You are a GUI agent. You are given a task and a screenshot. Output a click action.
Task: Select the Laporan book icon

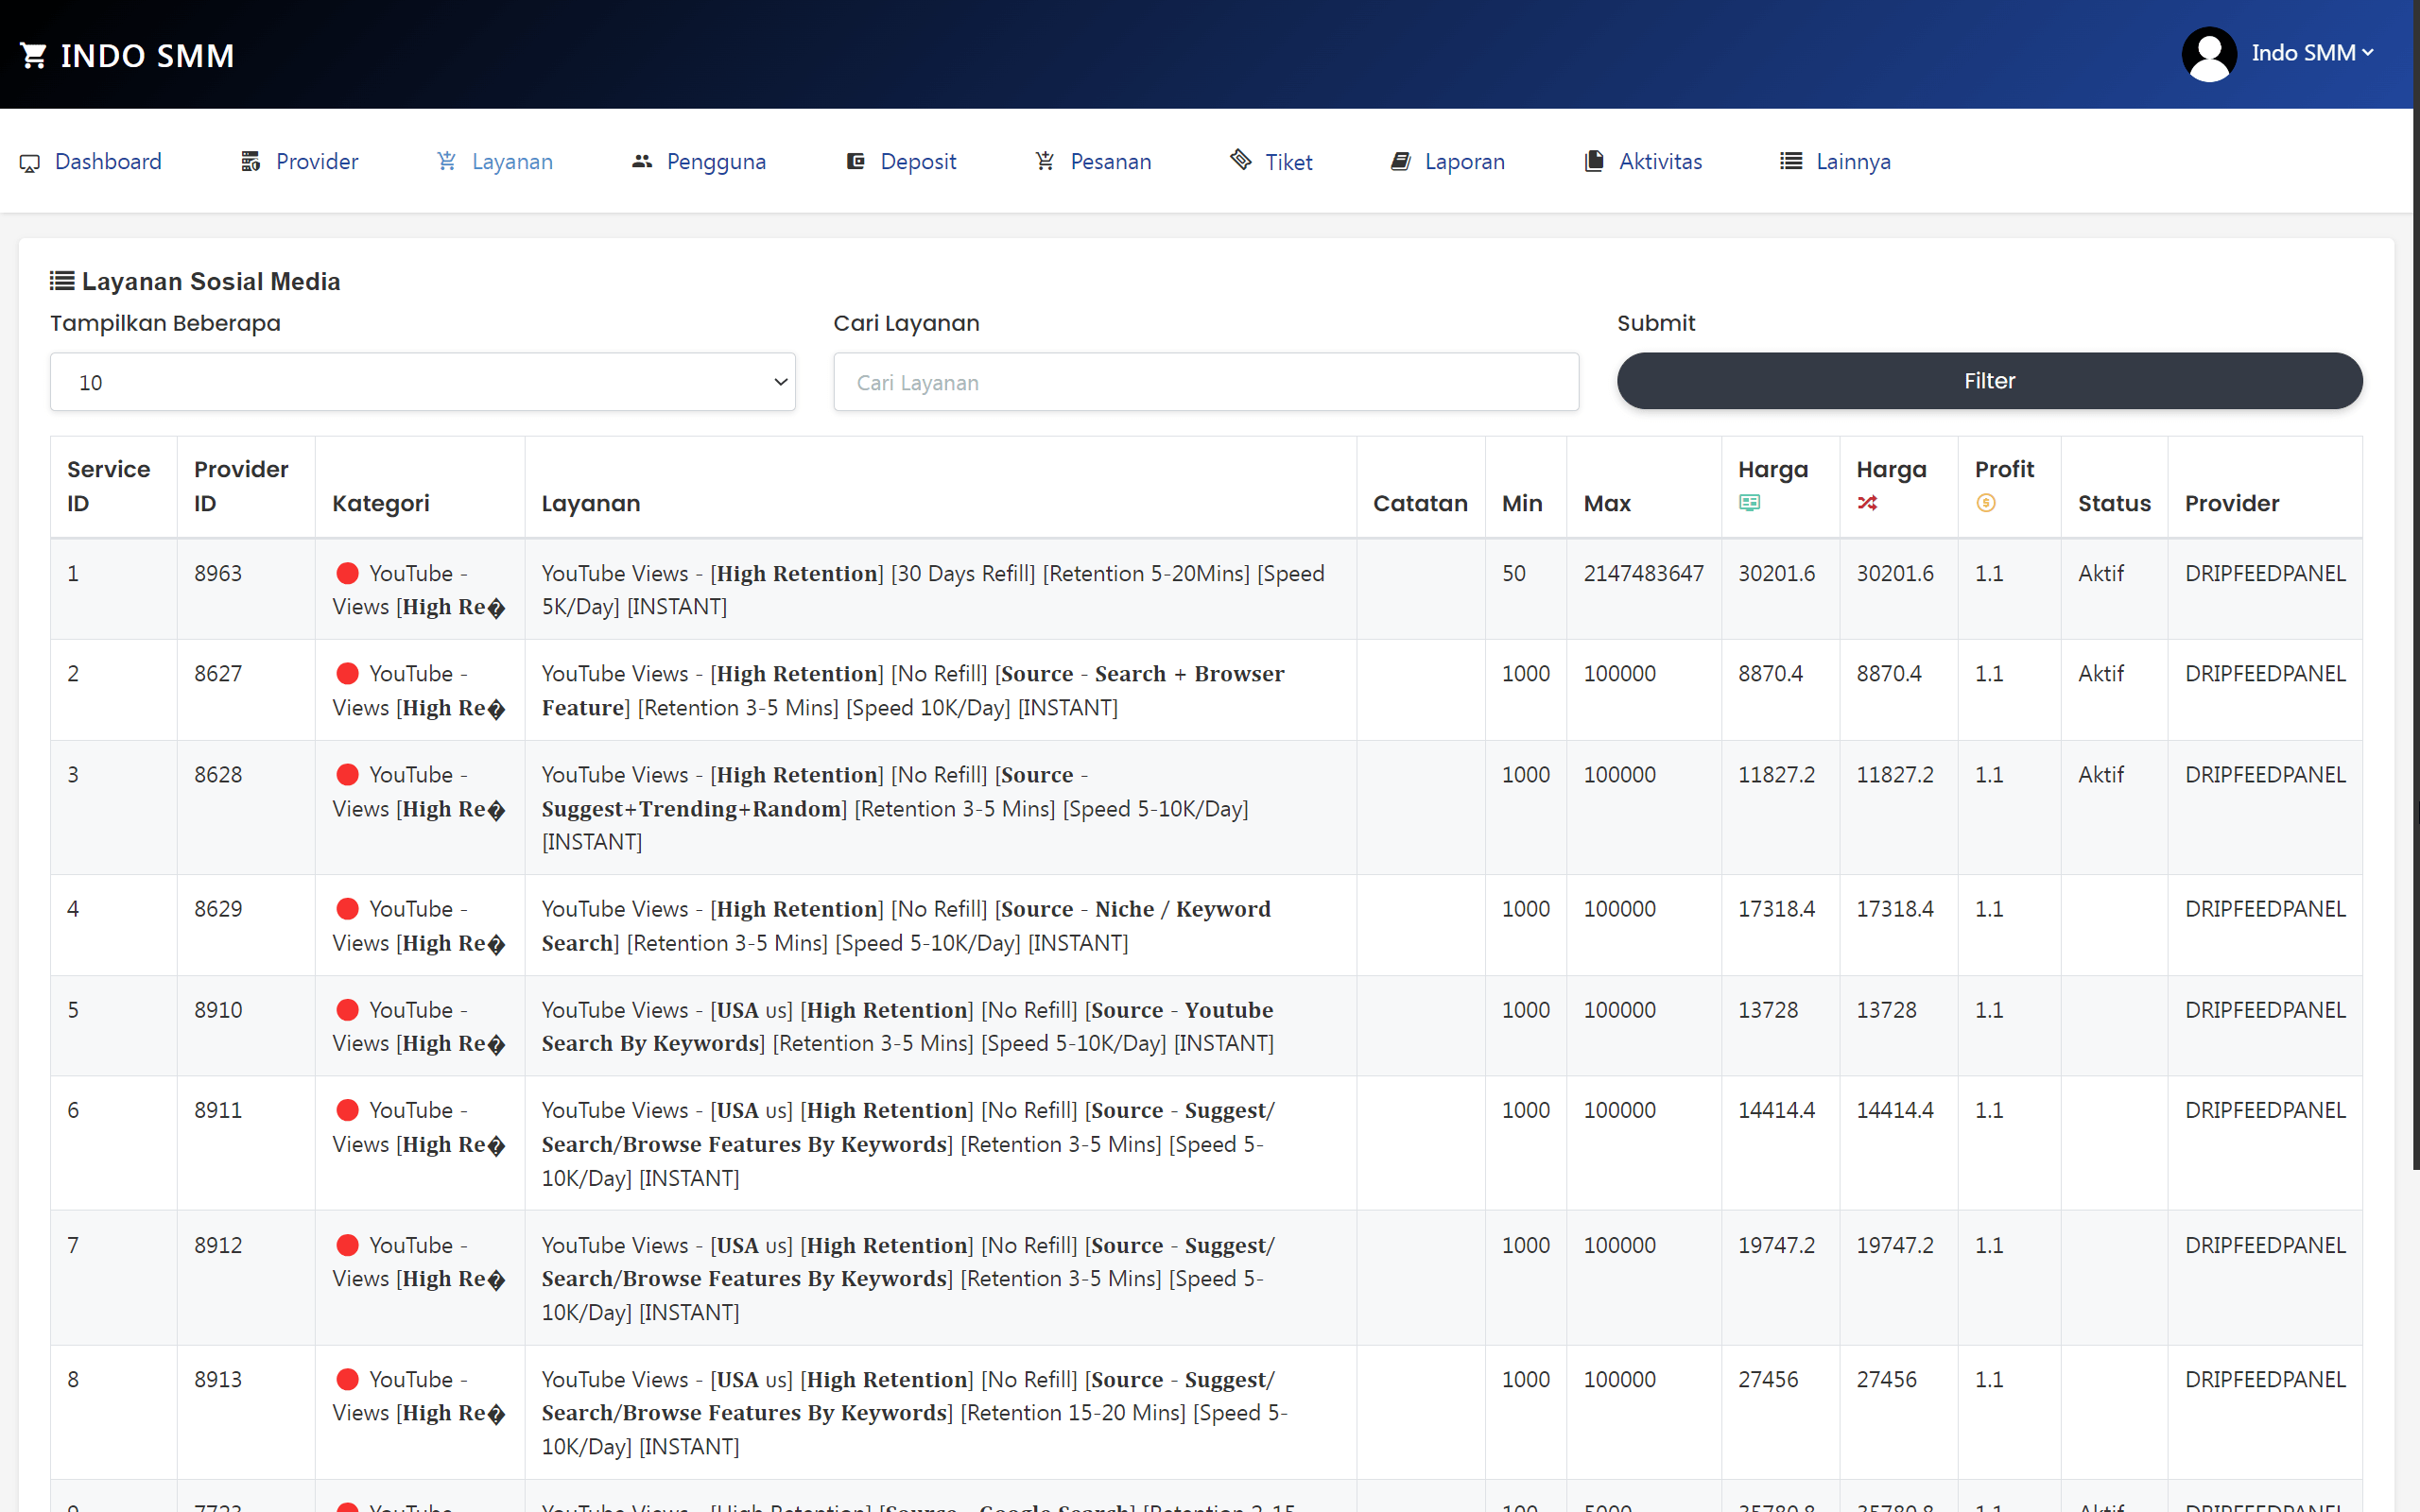(x=1399, y=160)
